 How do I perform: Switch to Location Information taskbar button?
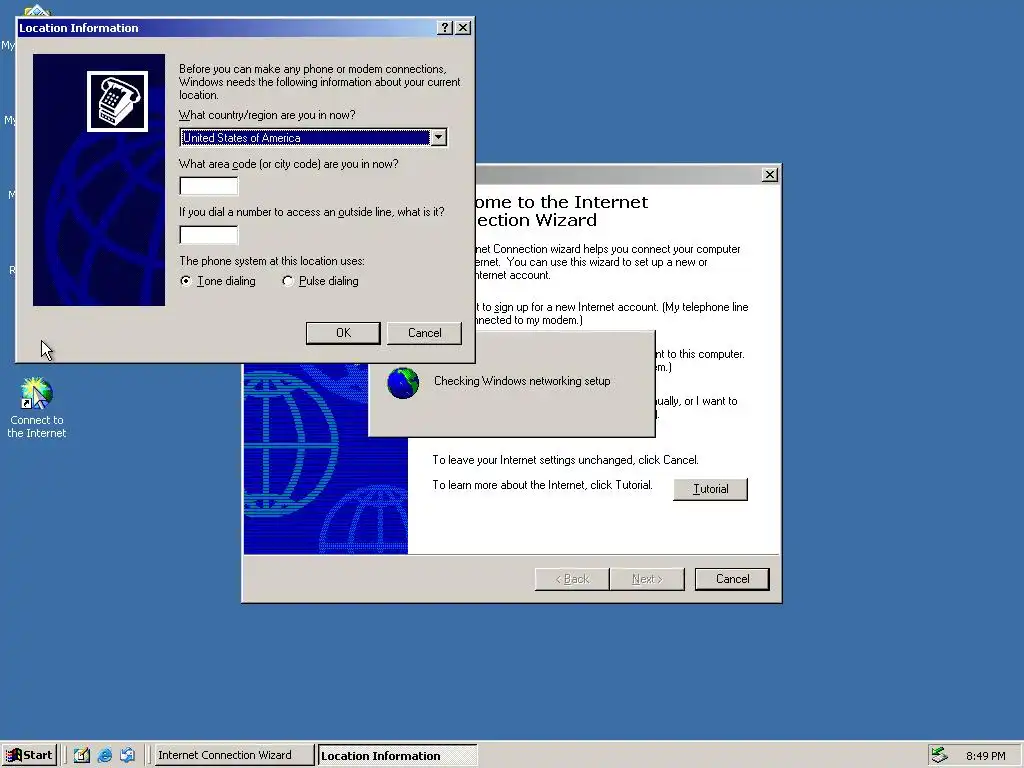(x=397, y=755)
